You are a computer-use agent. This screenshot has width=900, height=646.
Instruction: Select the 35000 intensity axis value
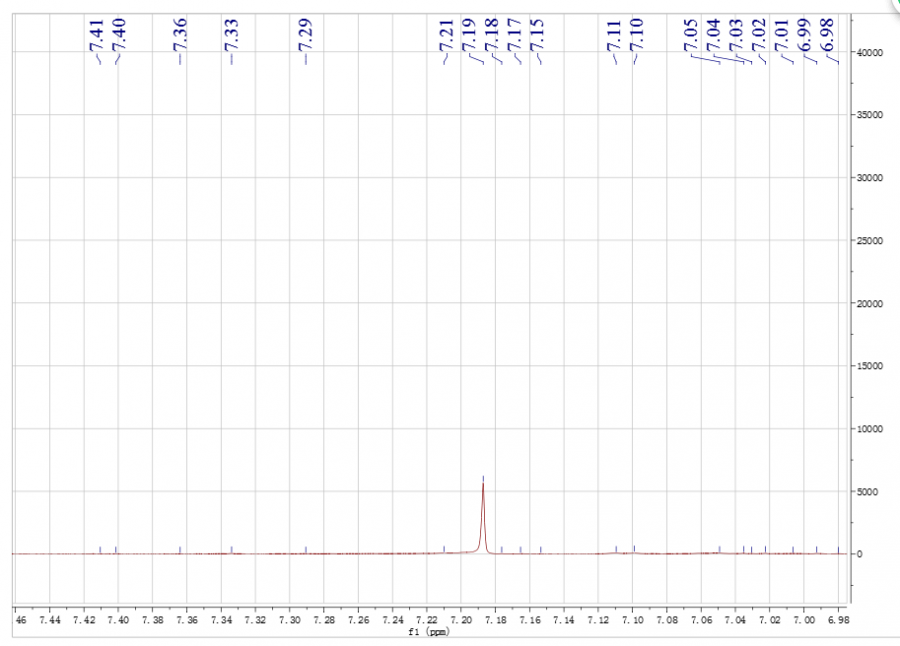870,115
